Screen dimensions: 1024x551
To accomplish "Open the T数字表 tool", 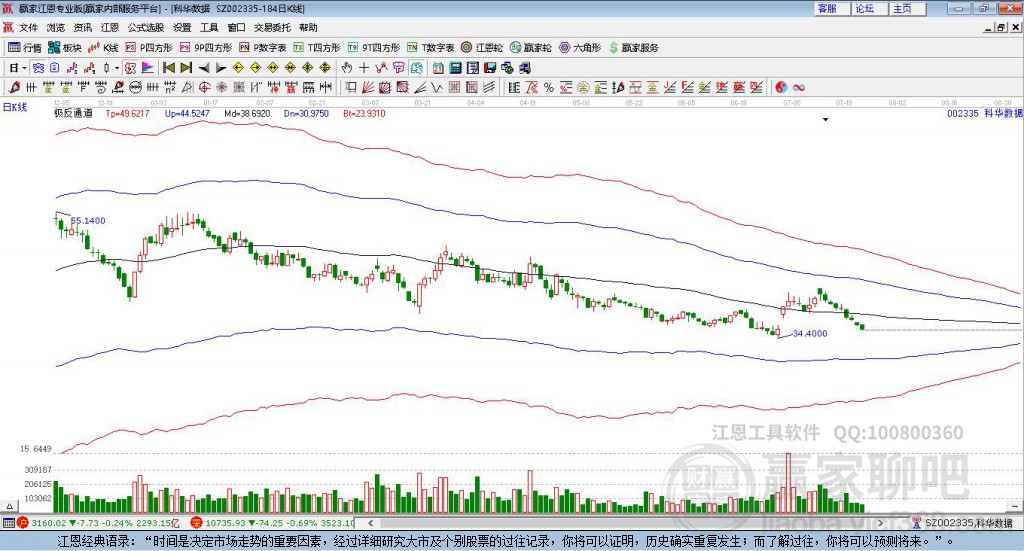I will tap(430, 48).
